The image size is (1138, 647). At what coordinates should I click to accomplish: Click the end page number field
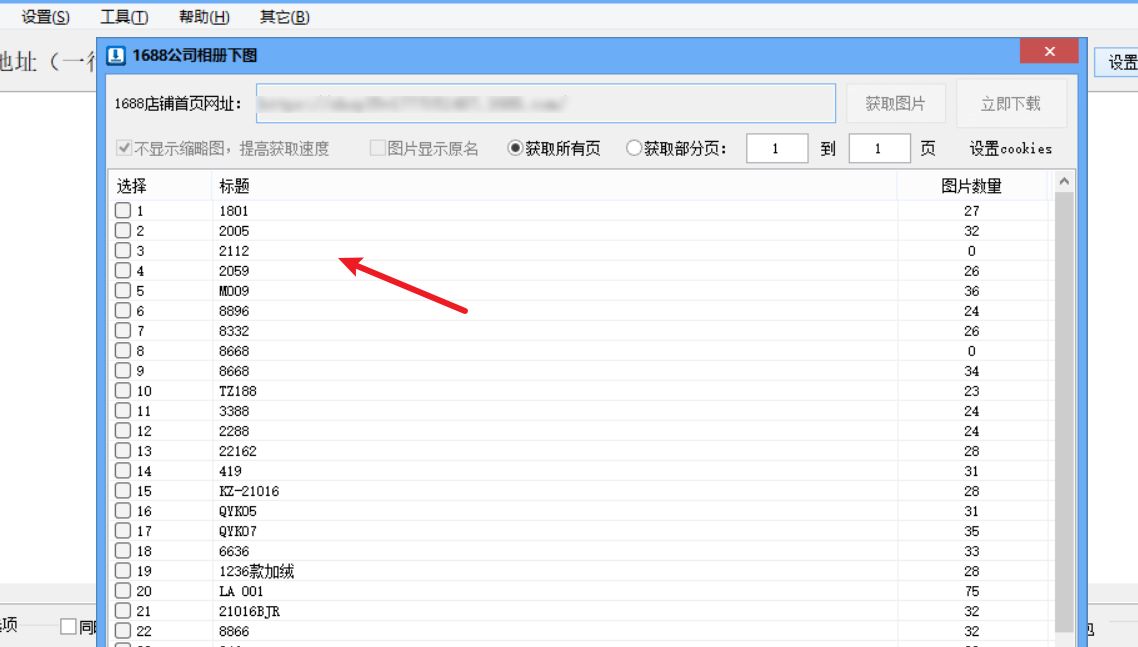pos(879,149)
